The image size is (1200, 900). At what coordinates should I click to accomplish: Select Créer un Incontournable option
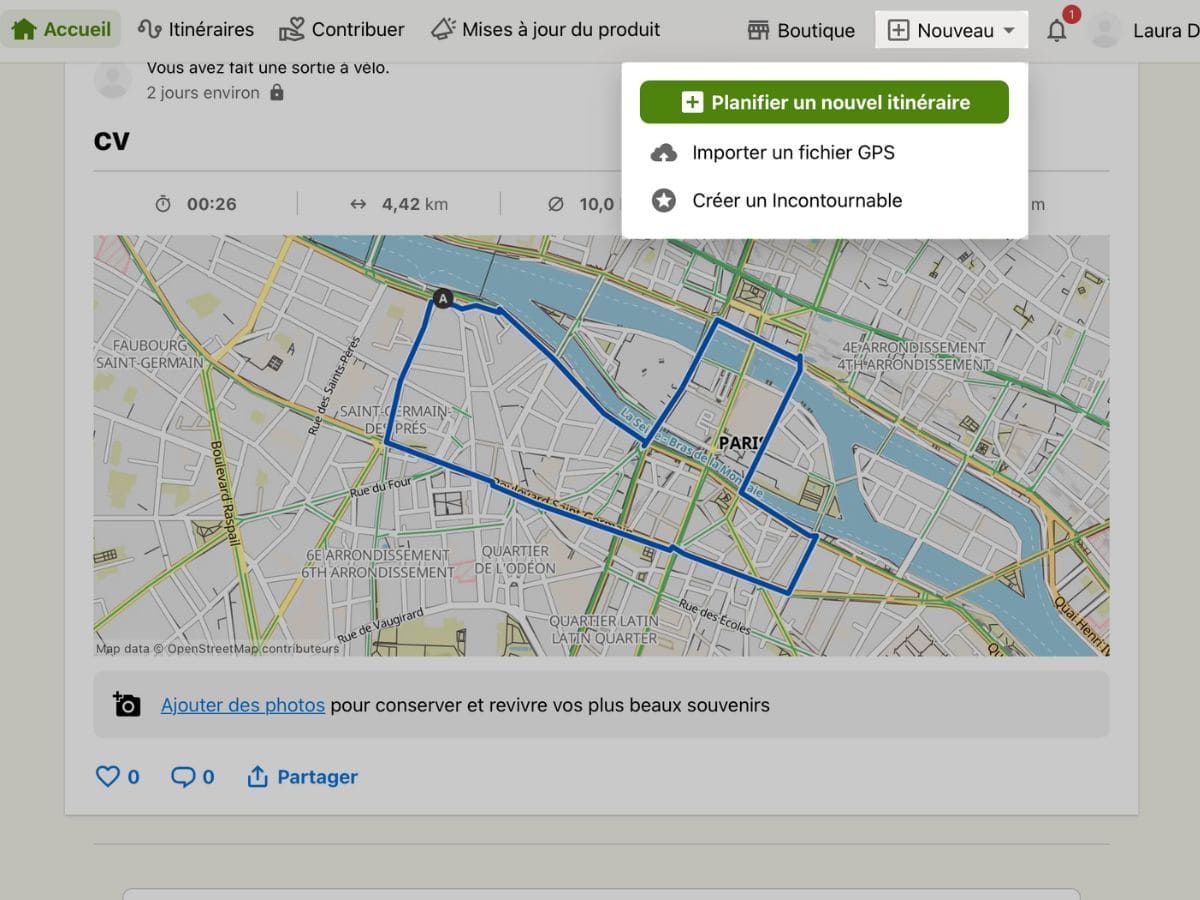click(796, 201)
